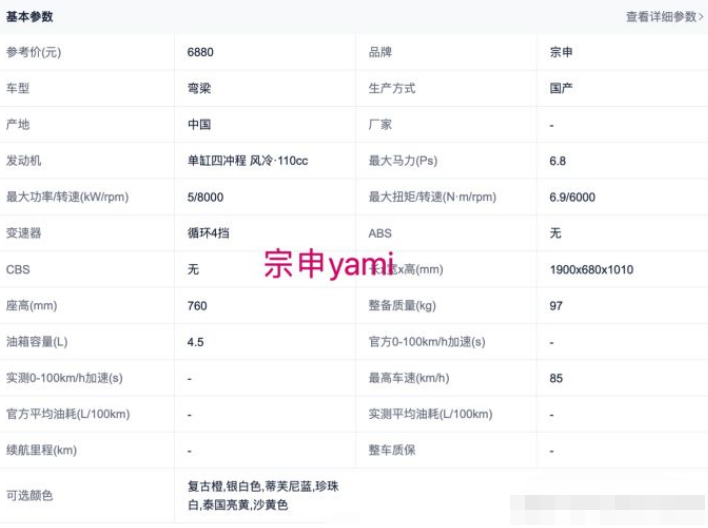This screenshot has width=708, height=528.
Task: Select the 实测0-100km/h加速(s) label
Action: (64, 378)
